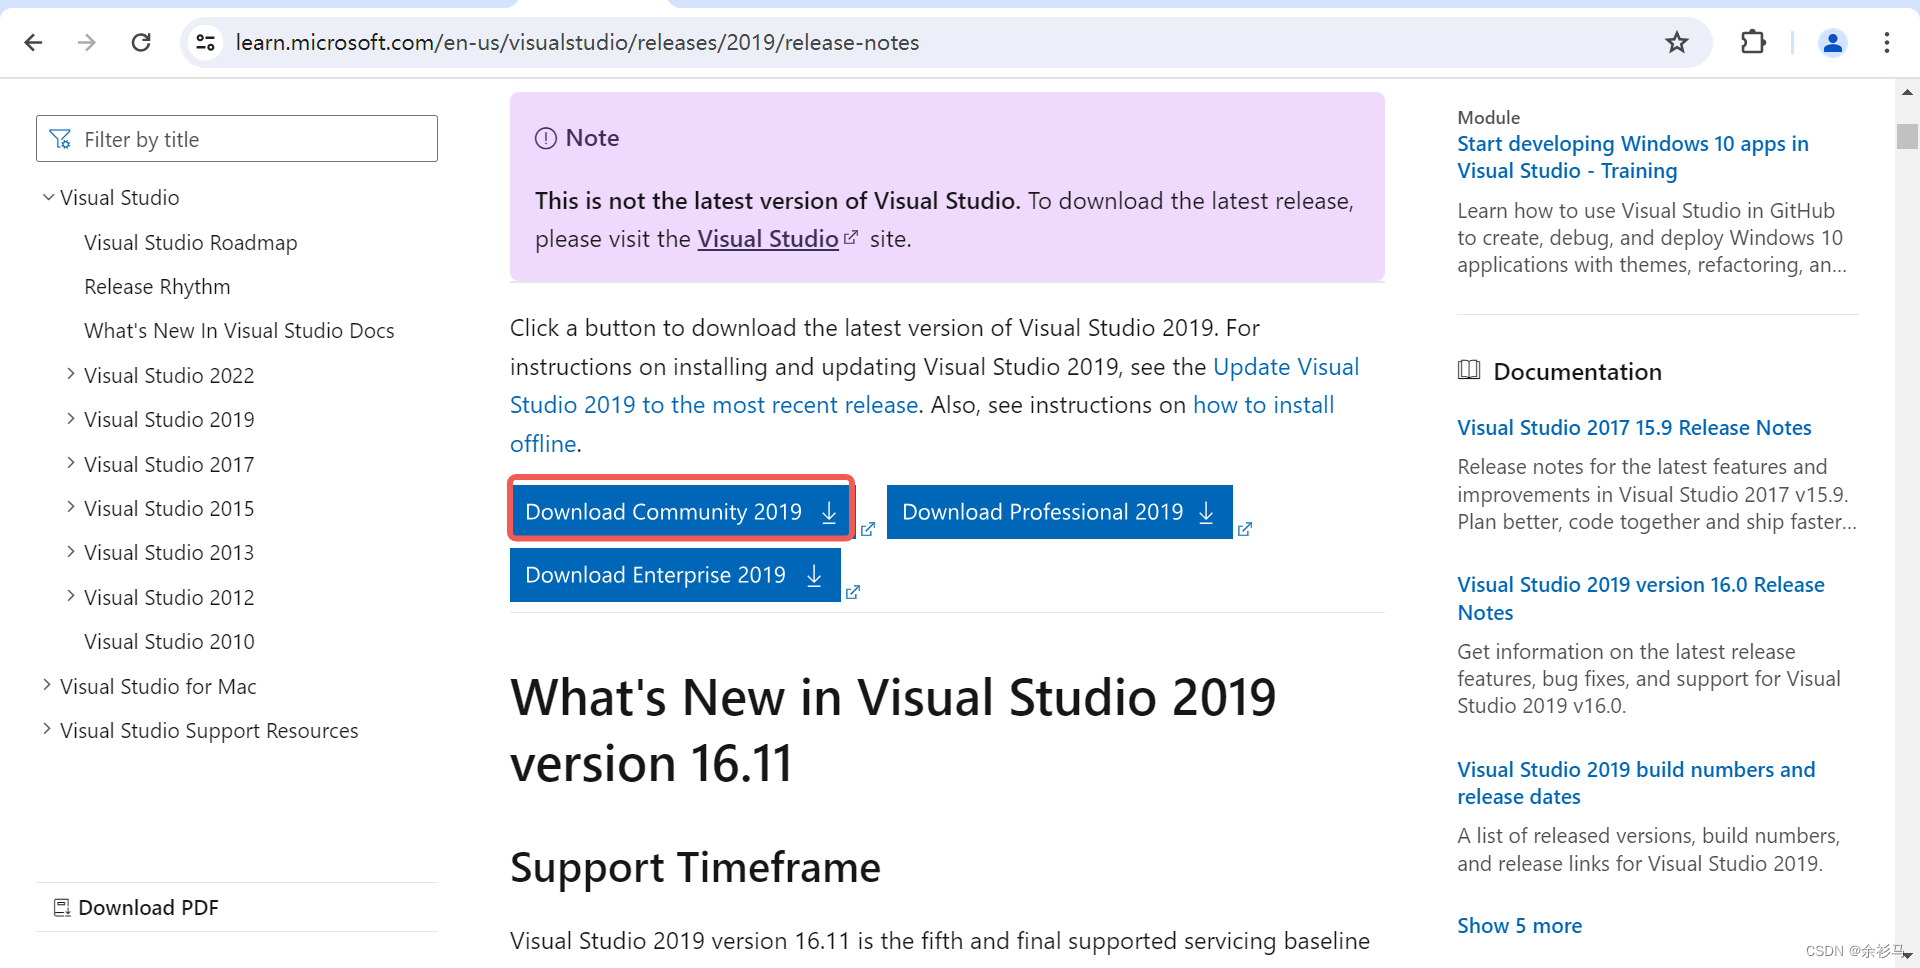
Task: Open Start developing Windows 10 apps training link
Action: [x=1633, y=157]
